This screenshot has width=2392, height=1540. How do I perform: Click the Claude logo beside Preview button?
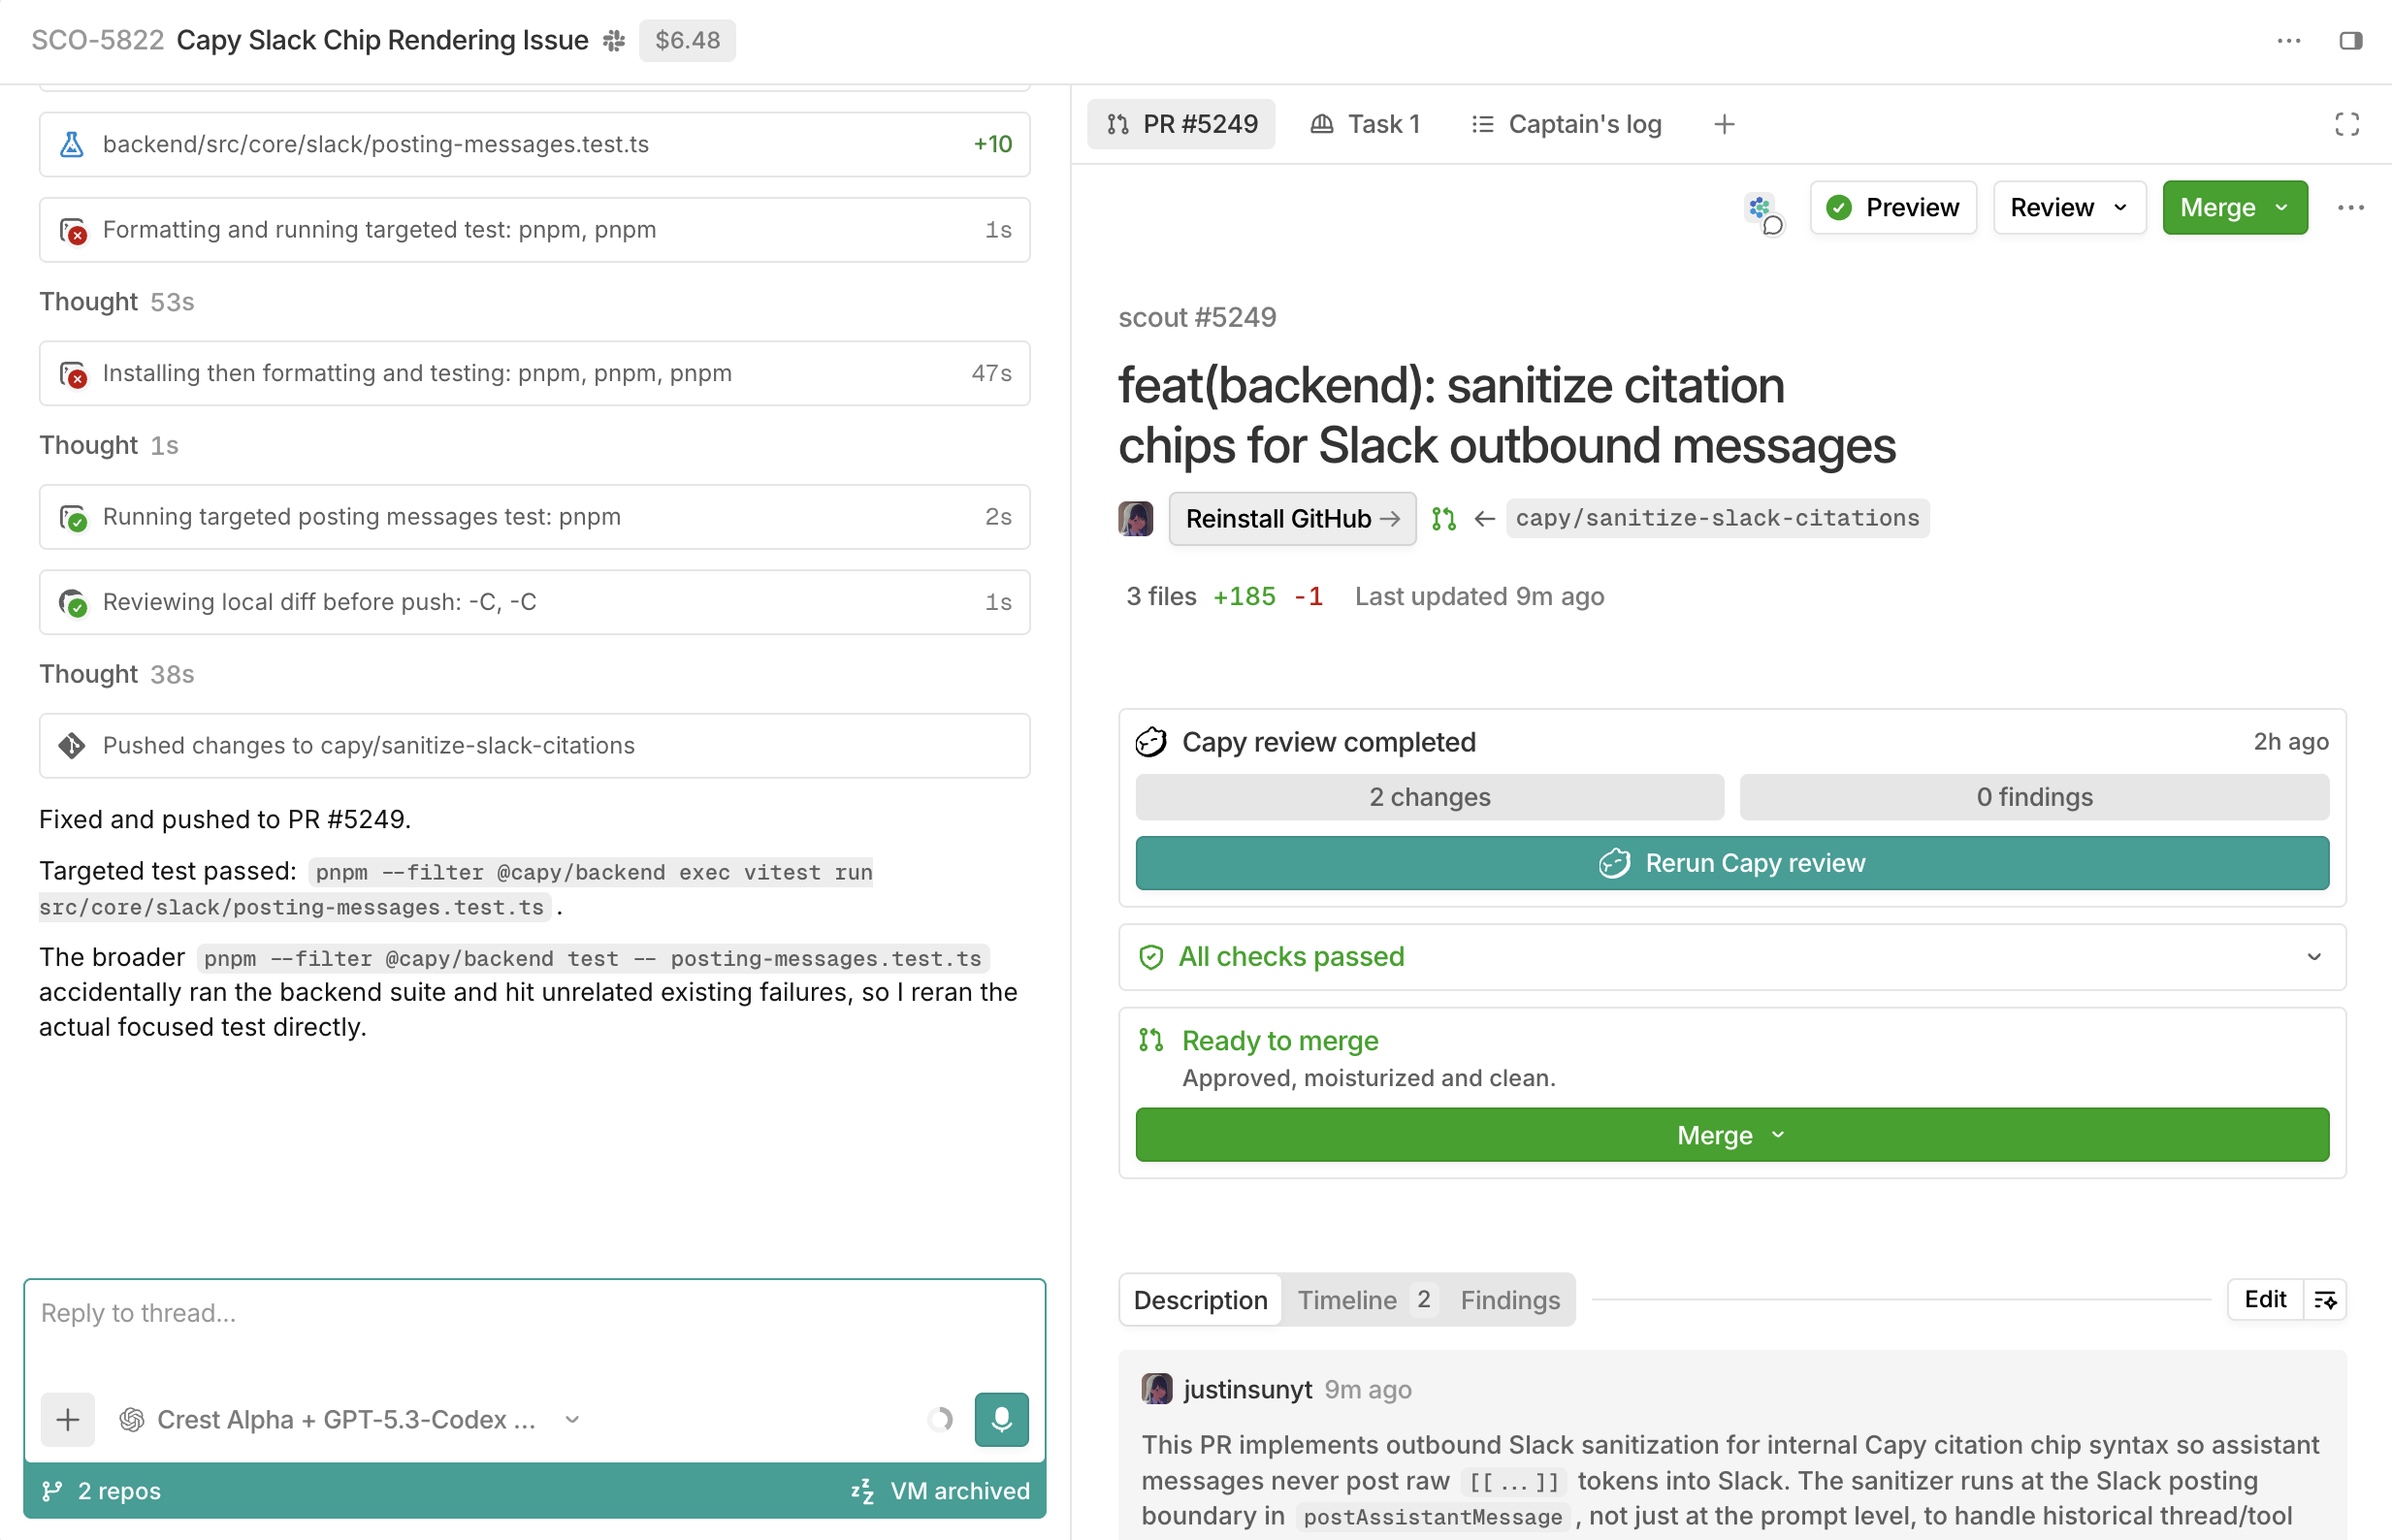point(1761,207)
